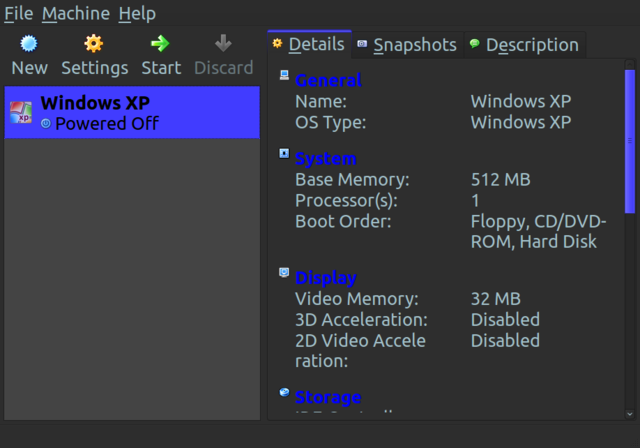Open the Machine menu

pyautogui.click(x=76, y=13)
